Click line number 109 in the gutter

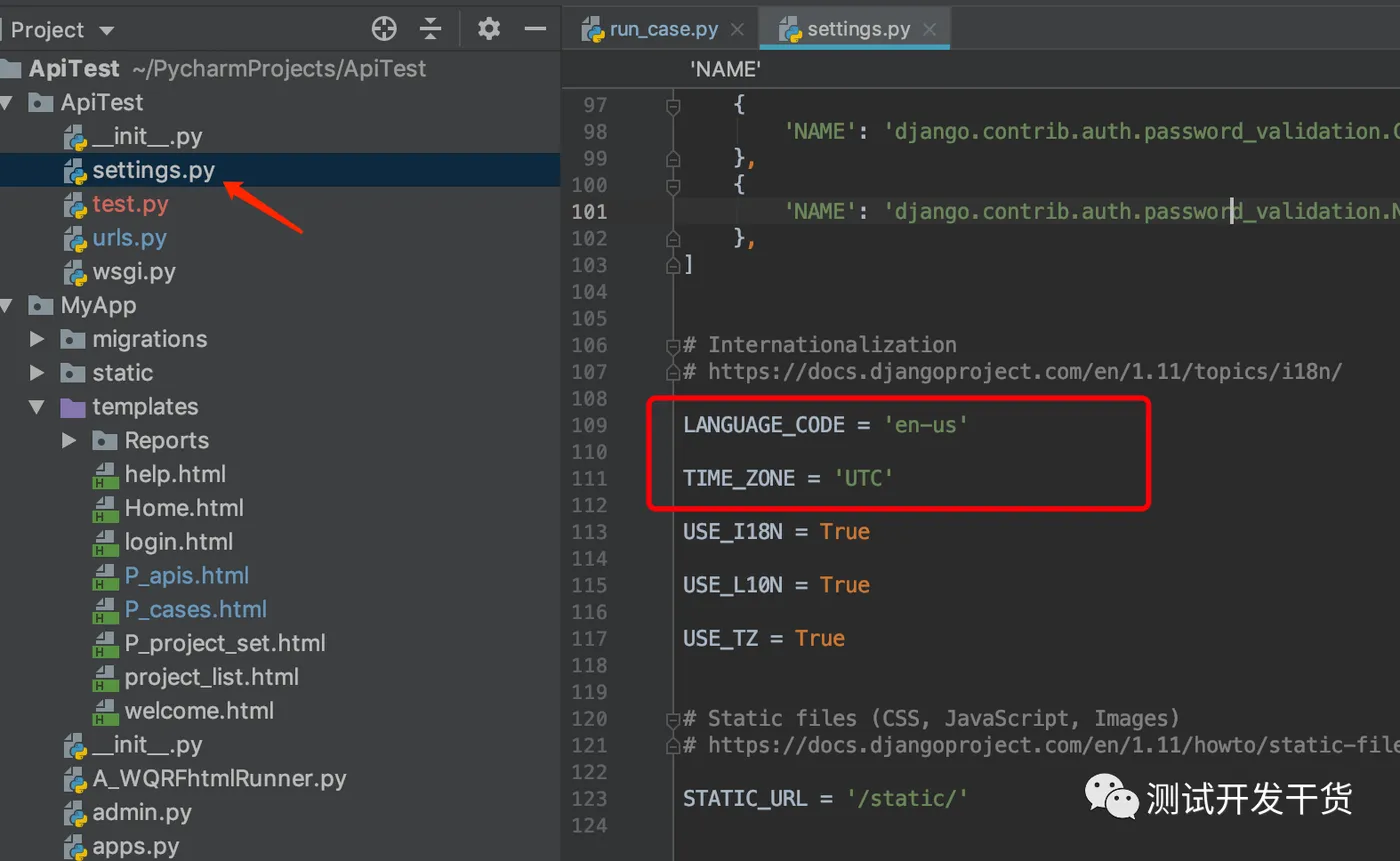pos(589,425)
